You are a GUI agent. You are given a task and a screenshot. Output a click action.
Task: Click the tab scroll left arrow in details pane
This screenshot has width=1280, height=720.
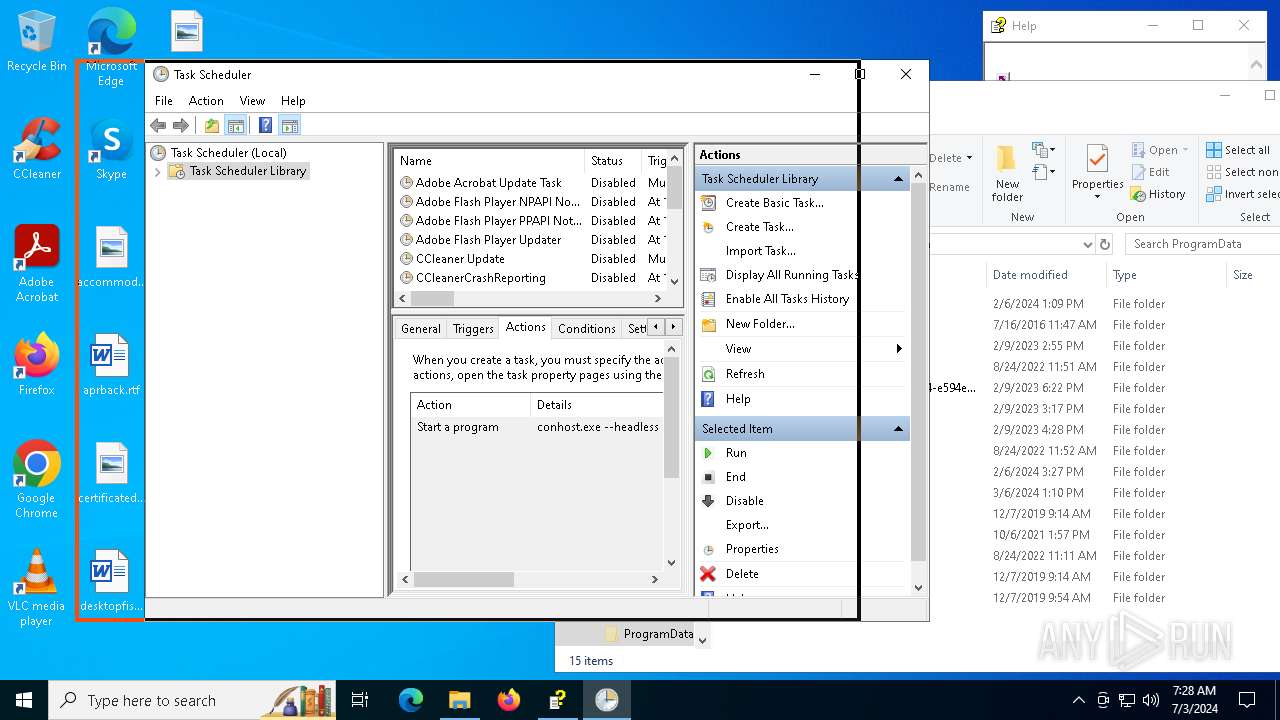(656, 327)
